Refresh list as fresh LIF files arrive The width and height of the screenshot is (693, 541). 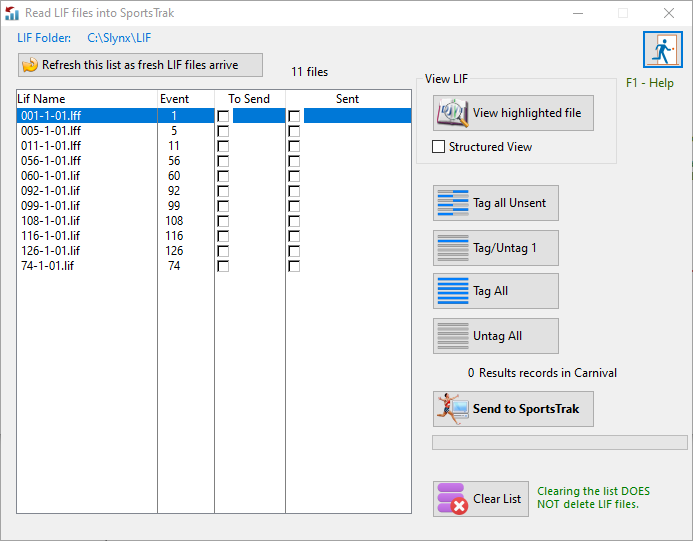click(140, 65)
